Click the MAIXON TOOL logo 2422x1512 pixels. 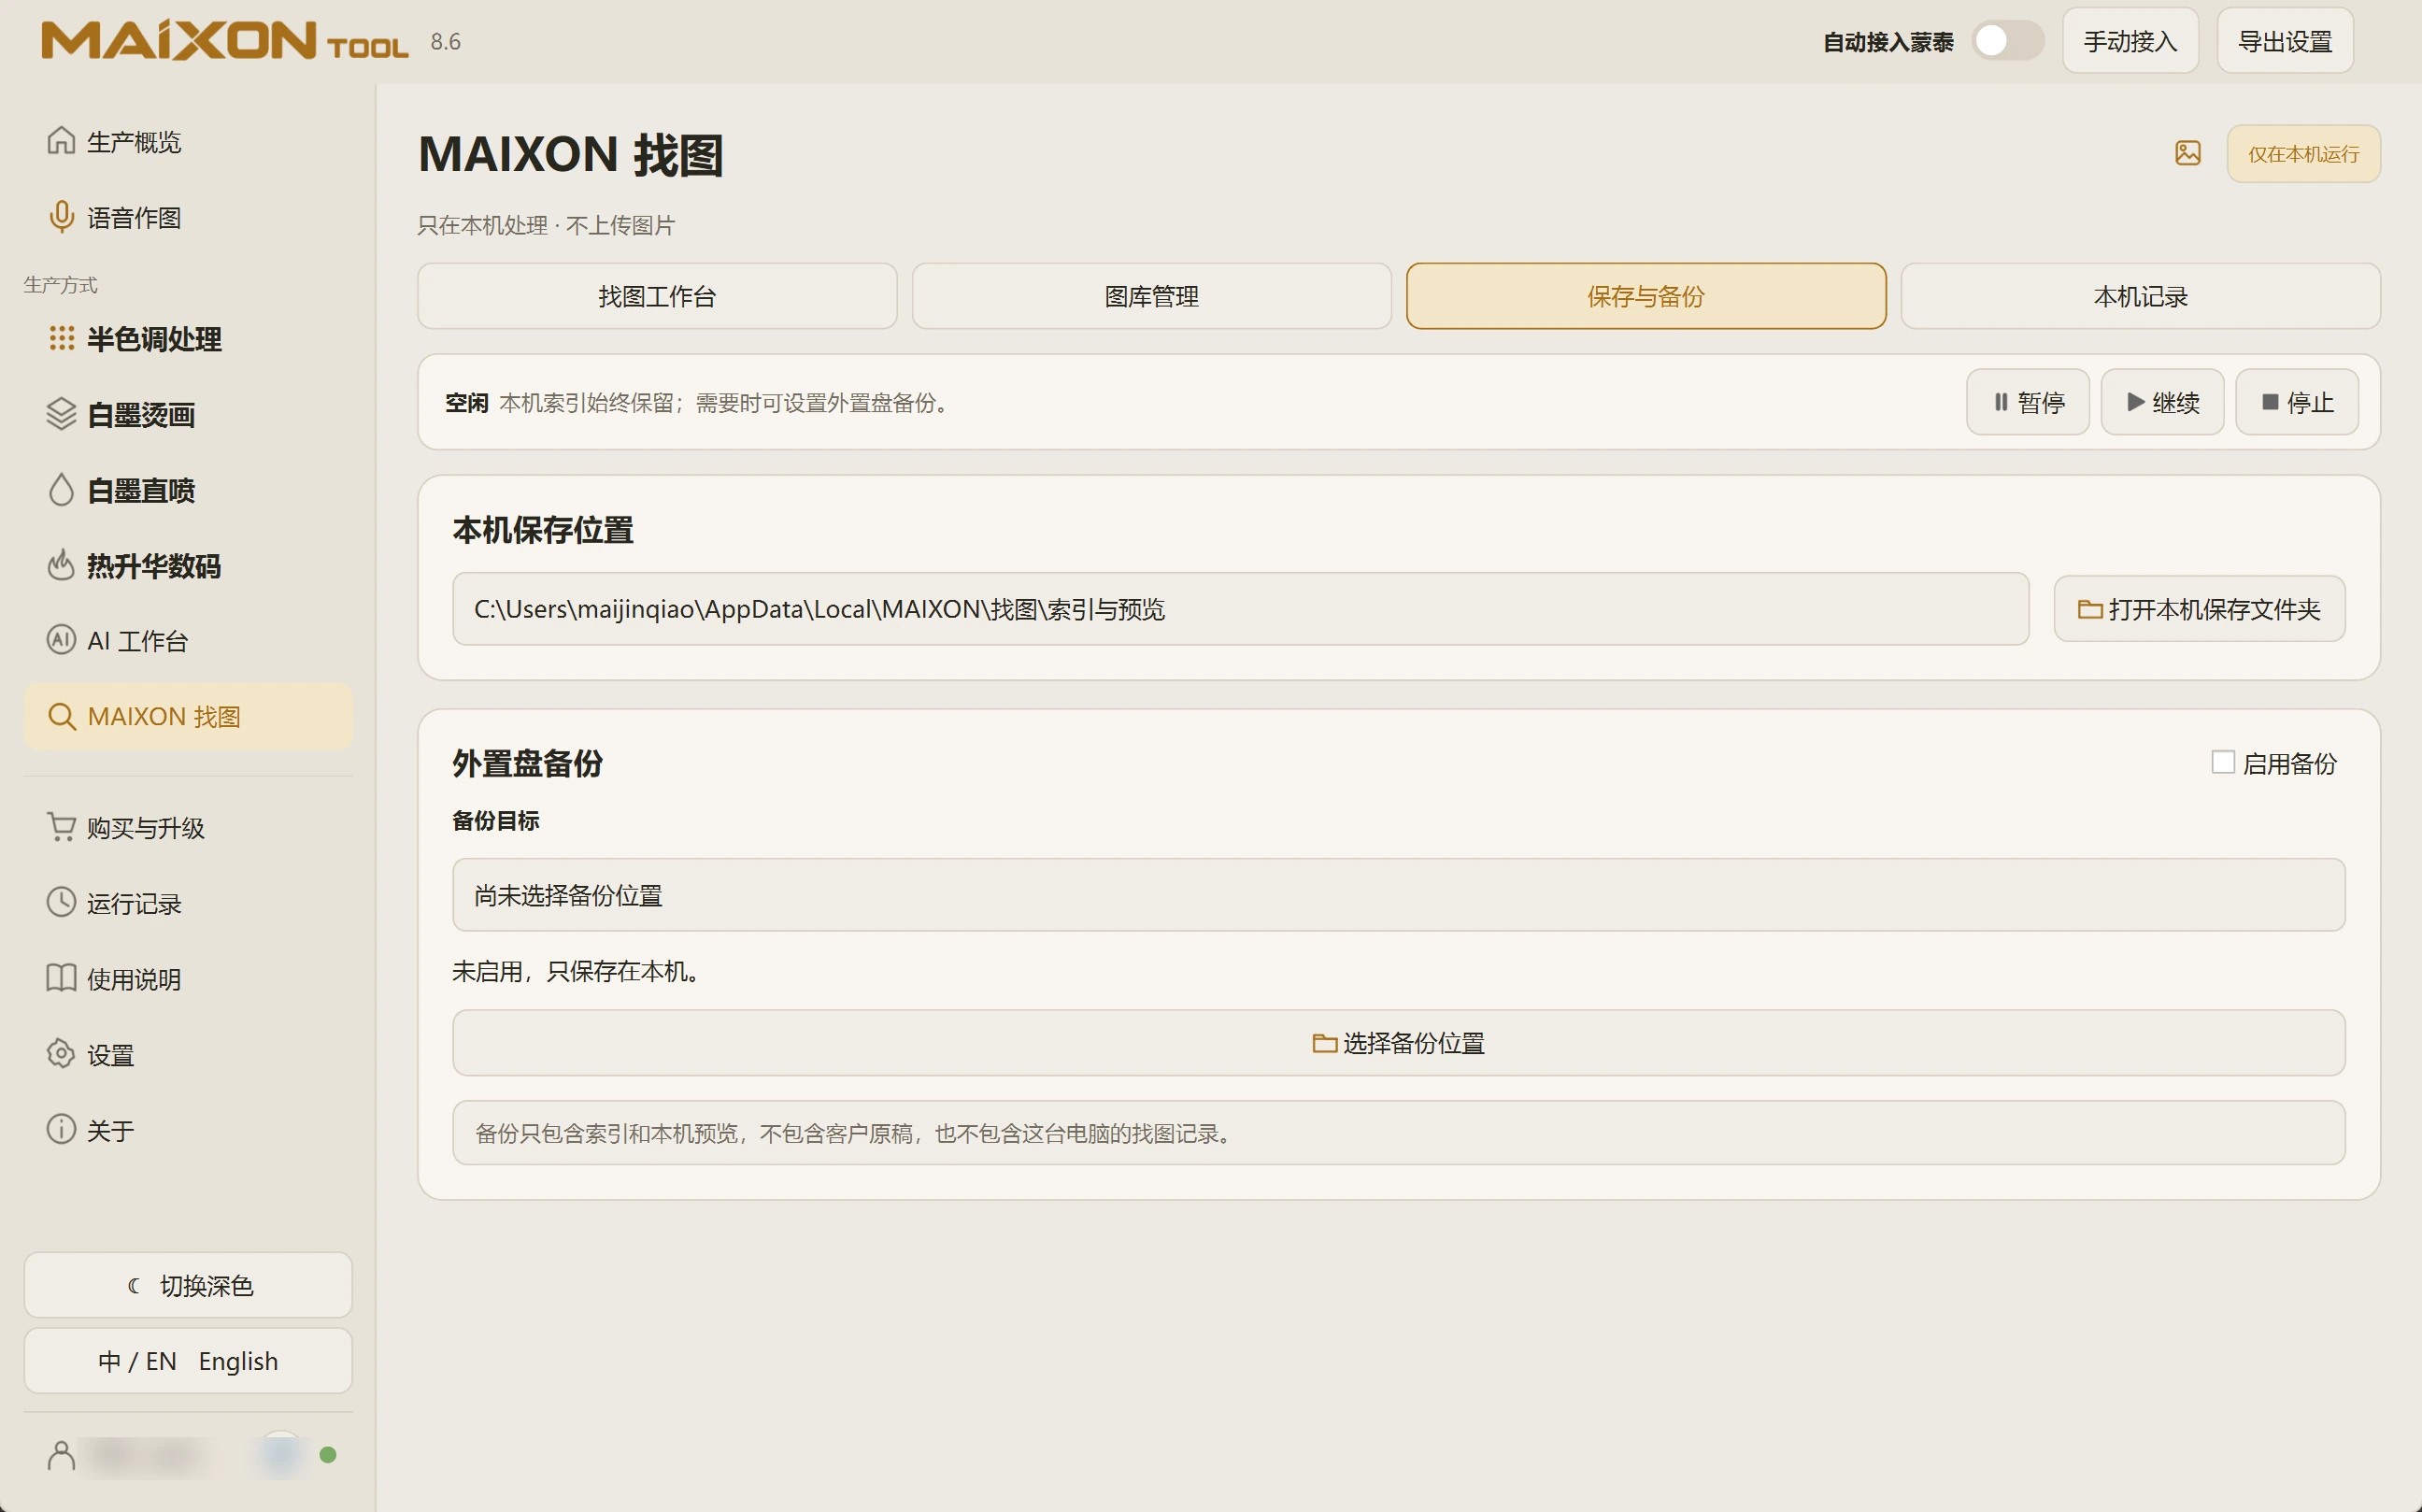coord(224,41)
